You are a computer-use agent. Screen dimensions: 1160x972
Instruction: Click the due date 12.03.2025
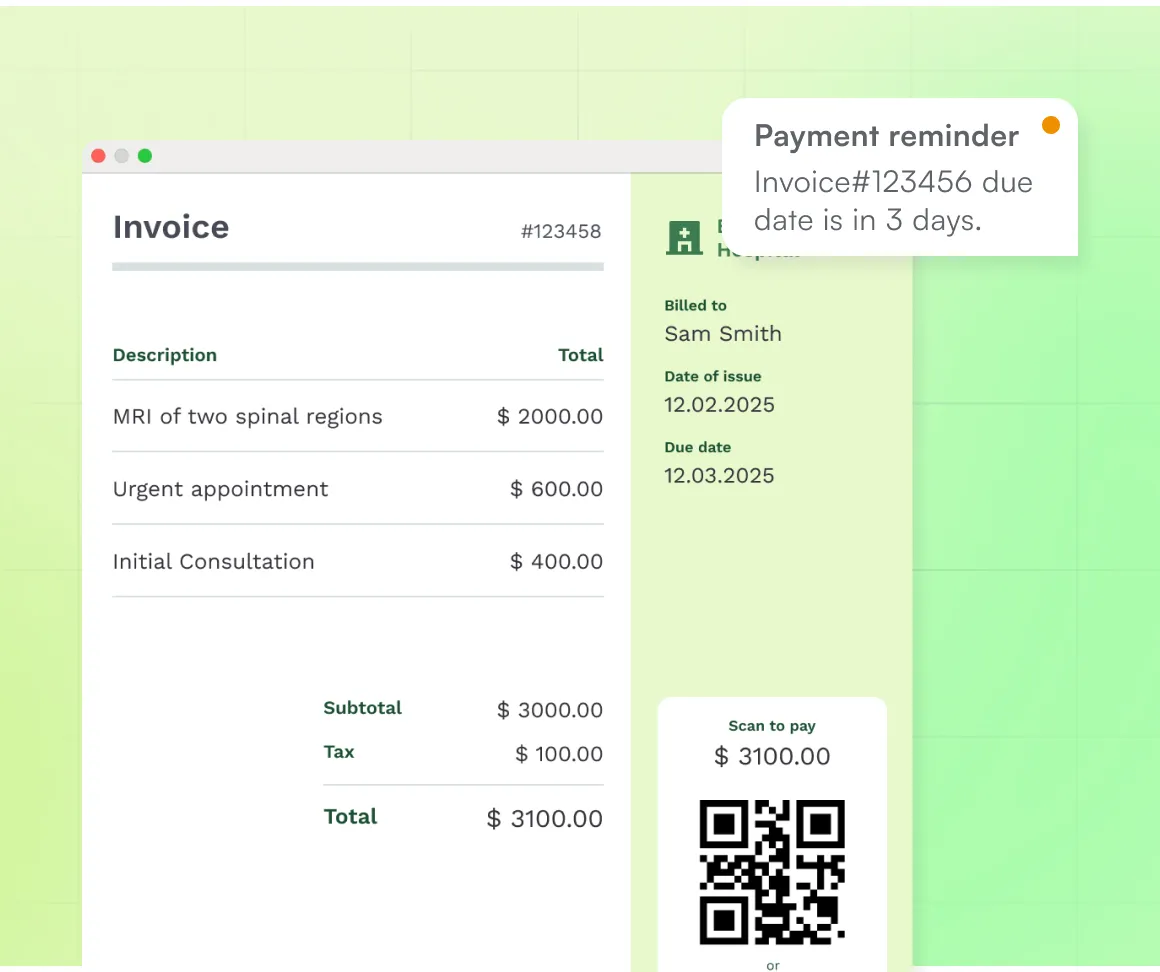719,476
